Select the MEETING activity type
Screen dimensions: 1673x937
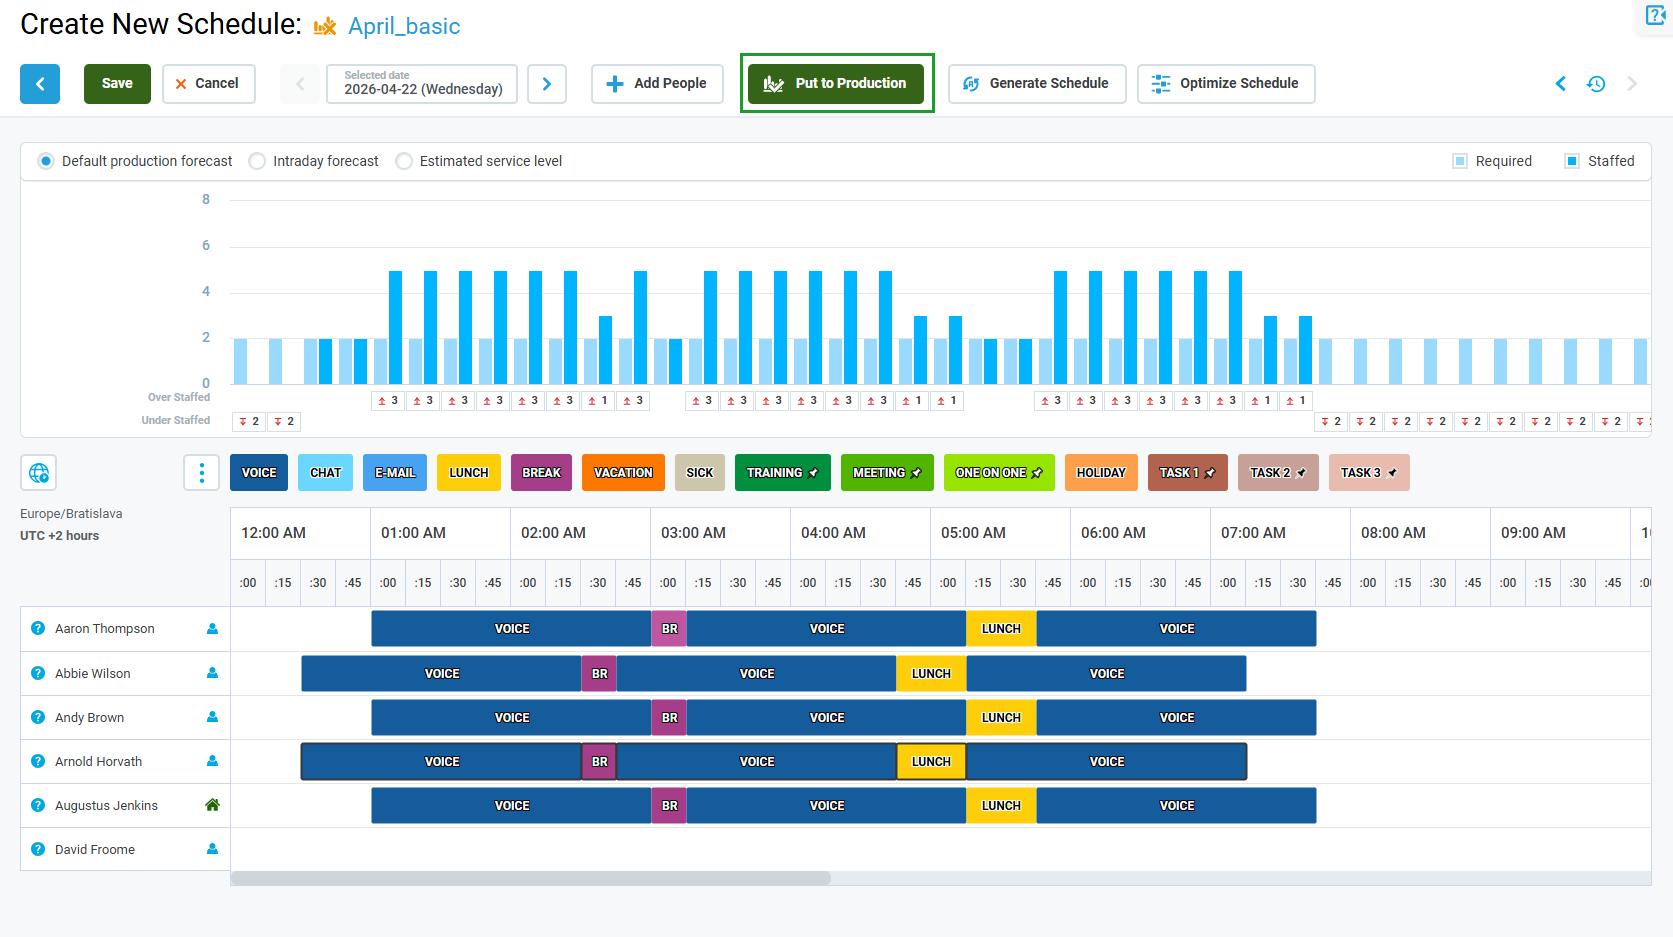(x=887, y=473)
